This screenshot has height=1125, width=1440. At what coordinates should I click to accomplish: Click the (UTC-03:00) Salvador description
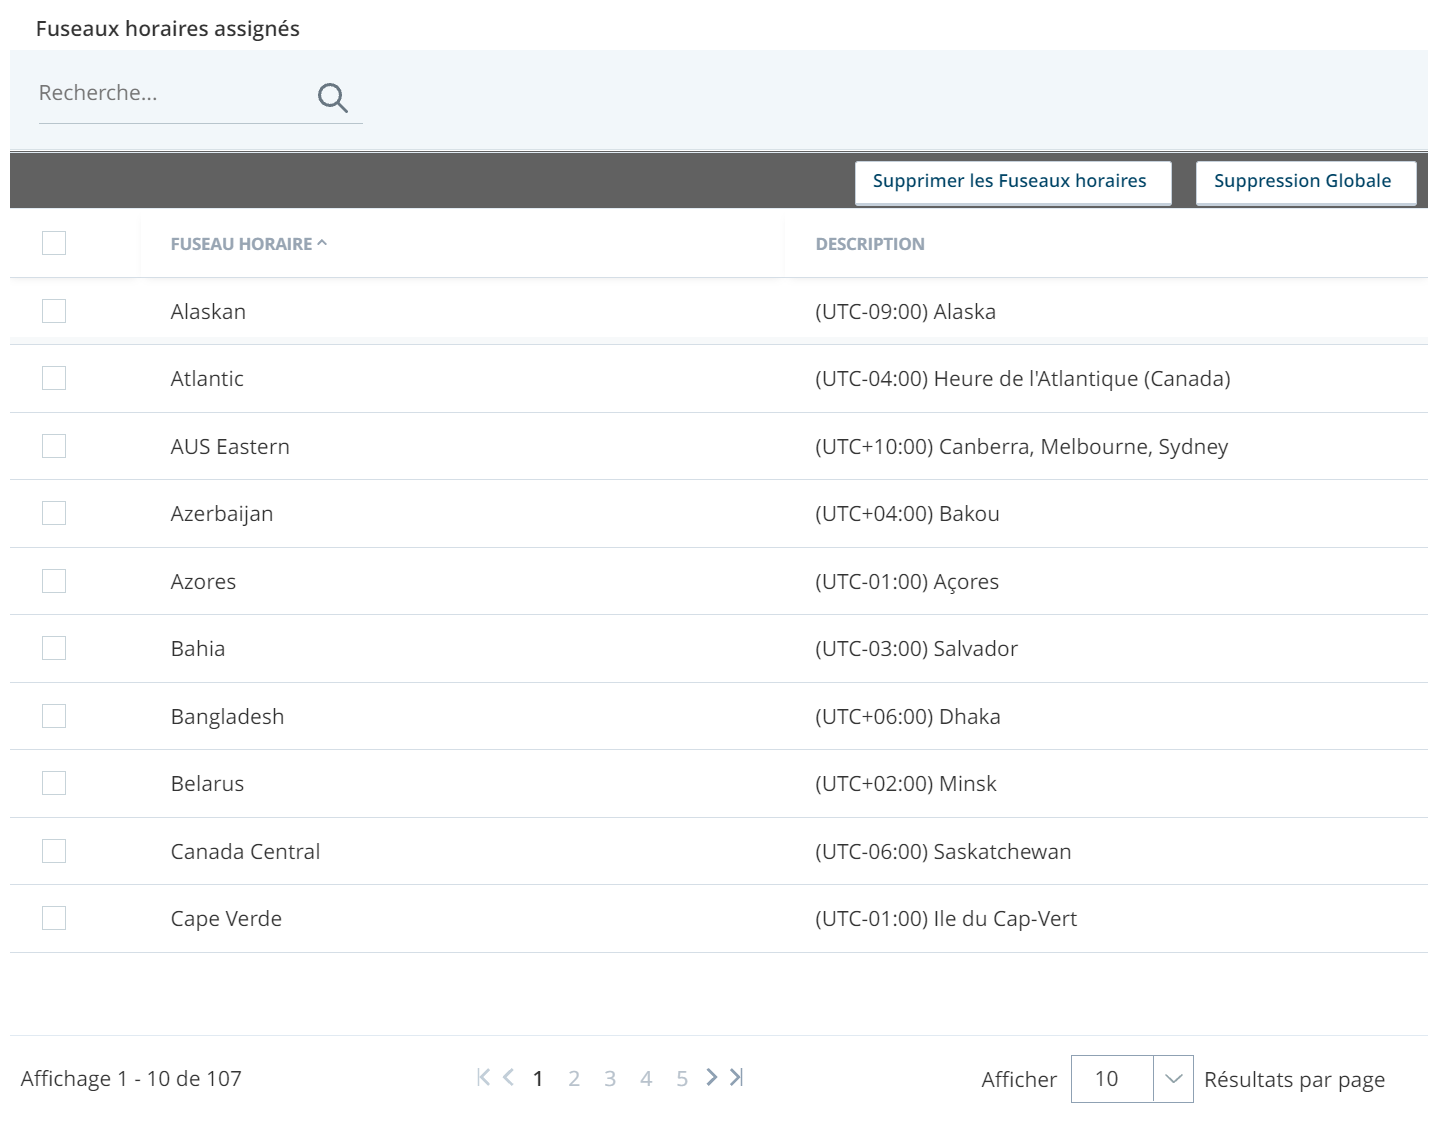pos(917,648)
